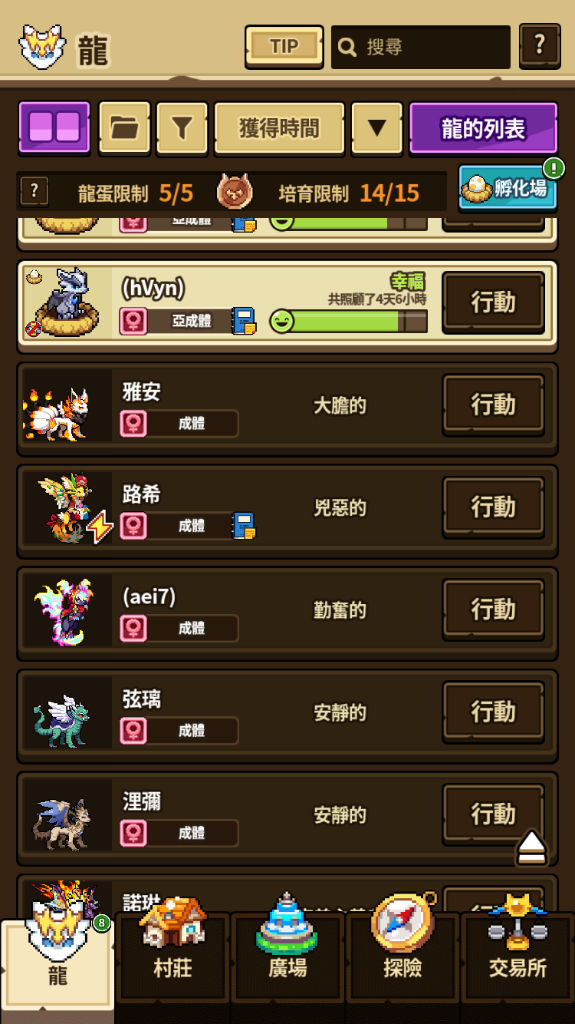The image size is (575, 1024).
Task: Open the 獲得時間 sort dropdown
Action: (279, 128)
